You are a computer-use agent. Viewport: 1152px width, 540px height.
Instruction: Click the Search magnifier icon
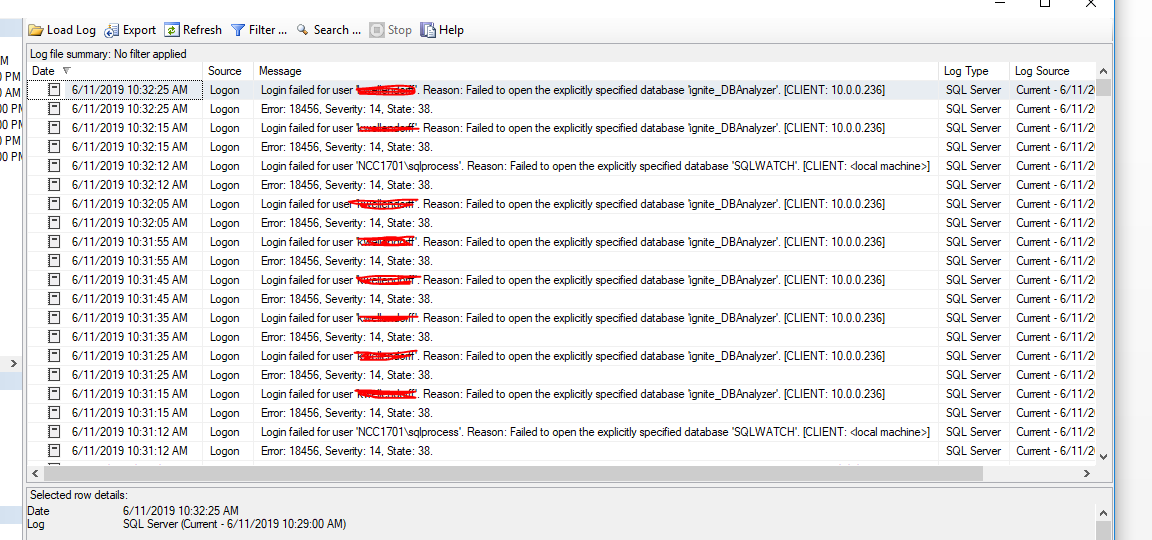(303, 30)
